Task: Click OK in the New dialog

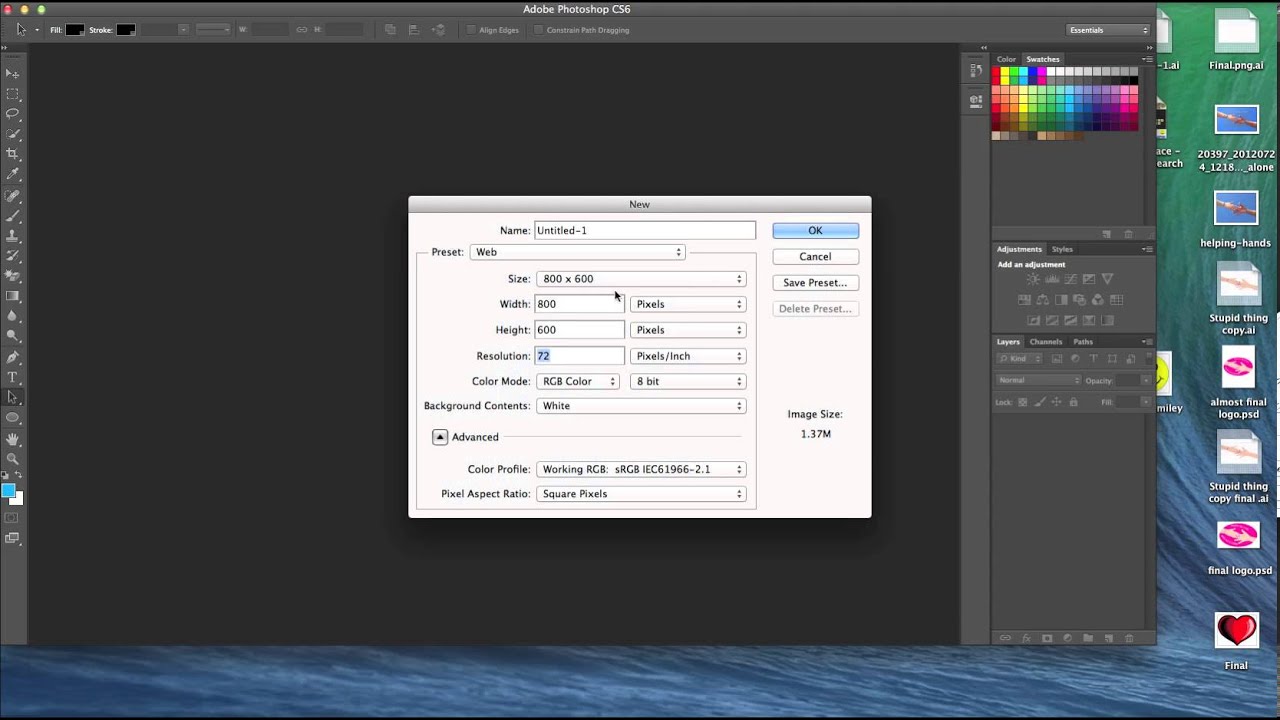Action: pos(815,231)
